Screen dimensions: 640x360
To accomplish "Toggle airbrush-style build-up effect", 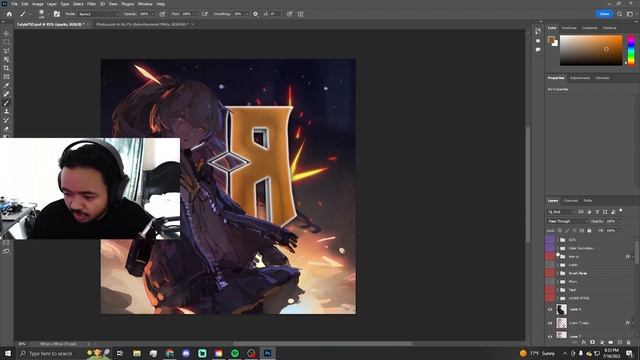I will click(204, 14).
